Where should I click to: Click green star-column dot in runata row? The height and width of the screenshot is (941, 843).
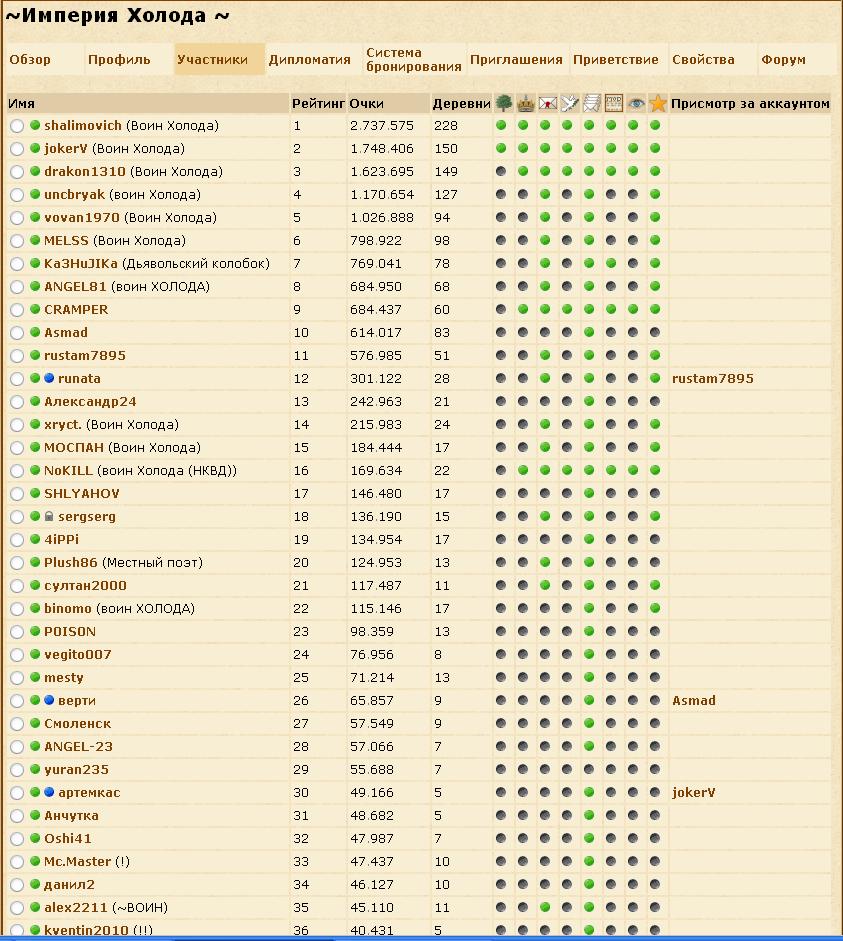(655, 378)
